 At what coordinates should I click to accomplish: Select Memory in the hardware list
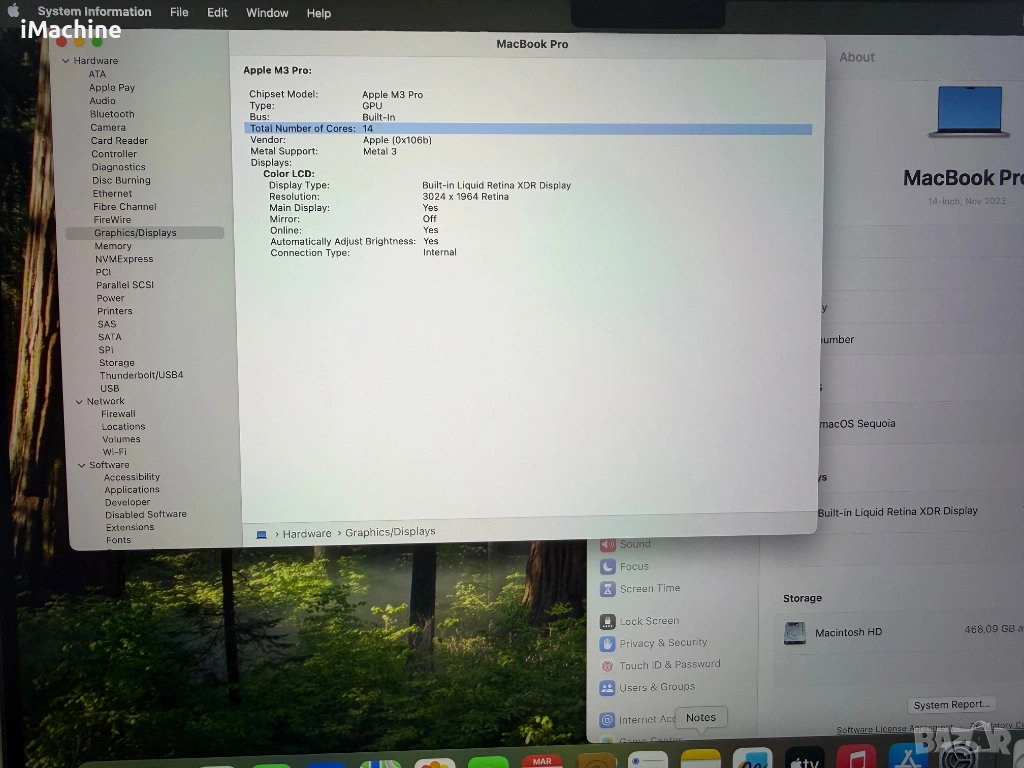pyautogui.click(x=113, y=246)
